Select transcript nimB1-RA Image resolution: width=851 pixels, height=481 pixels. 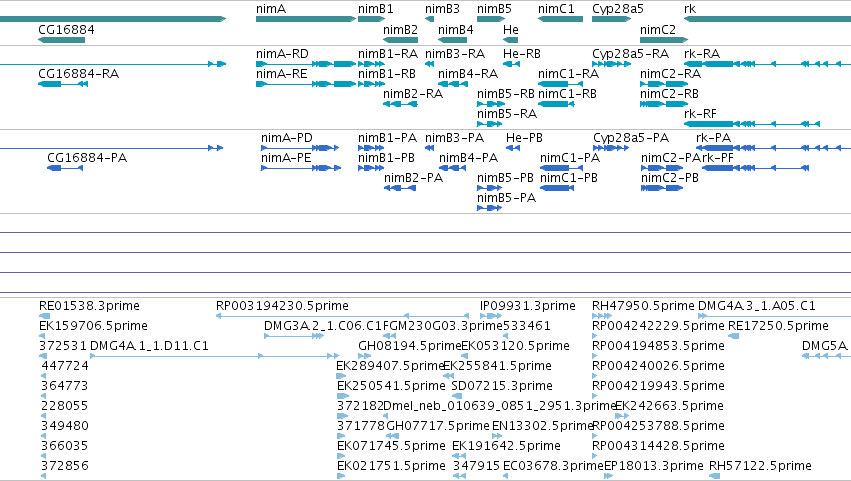[372, 64]
